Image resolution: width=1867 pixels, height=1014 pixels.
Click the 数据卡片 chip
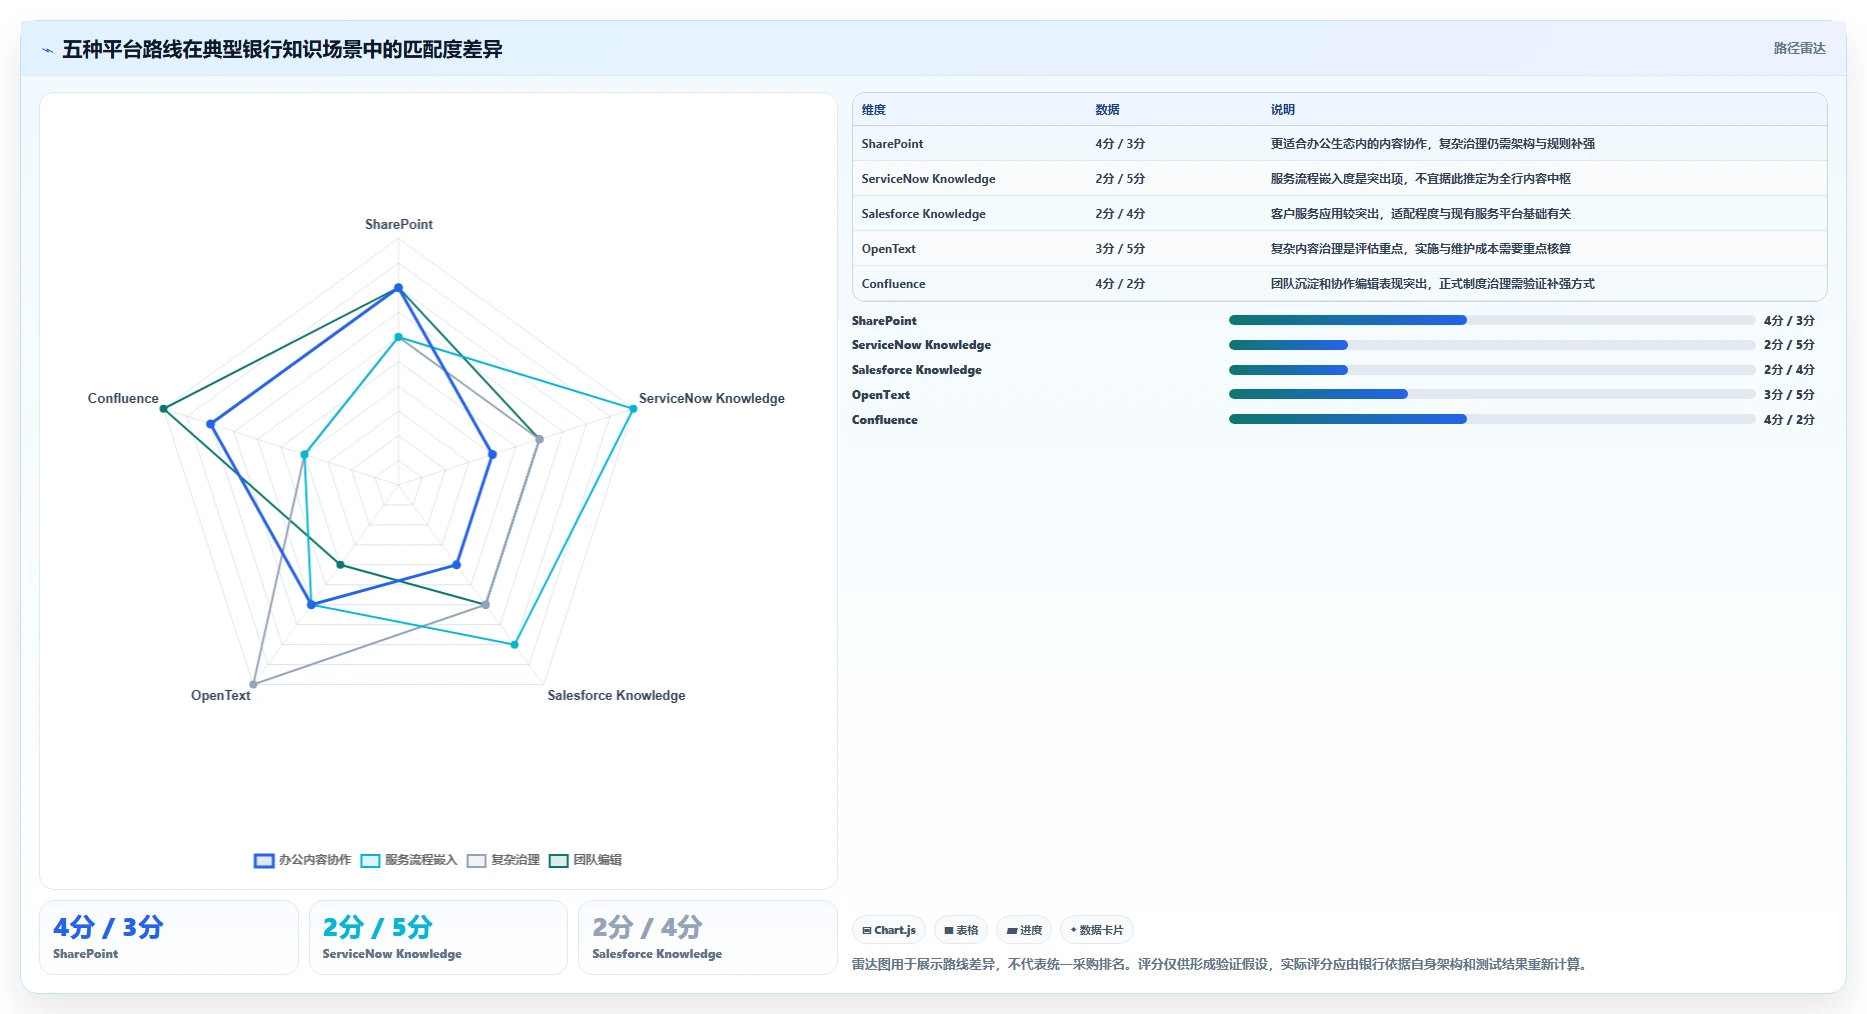[x=1097, y=930]
